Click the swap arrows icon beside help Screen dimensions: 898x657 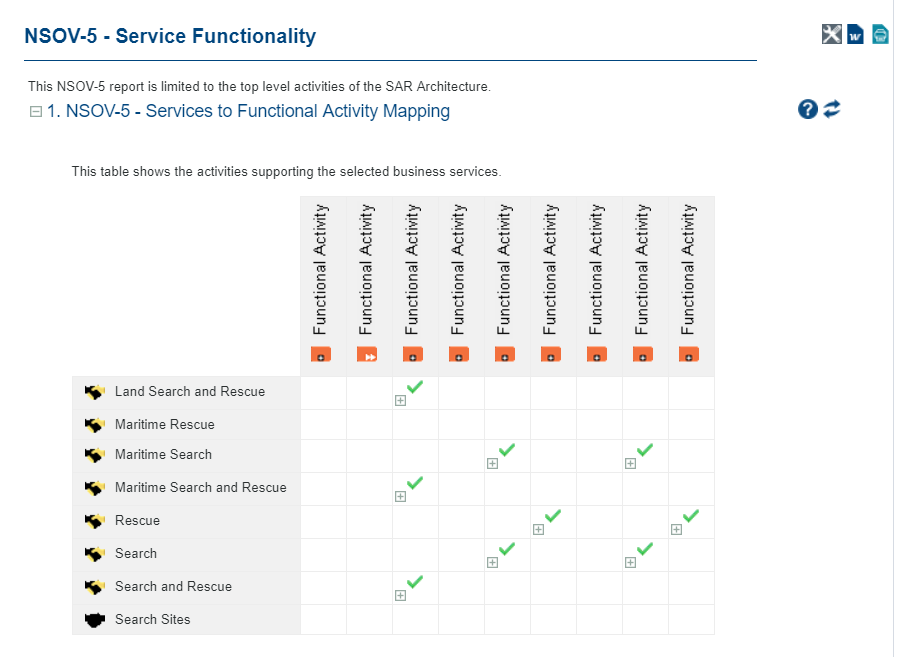(832, 110)
